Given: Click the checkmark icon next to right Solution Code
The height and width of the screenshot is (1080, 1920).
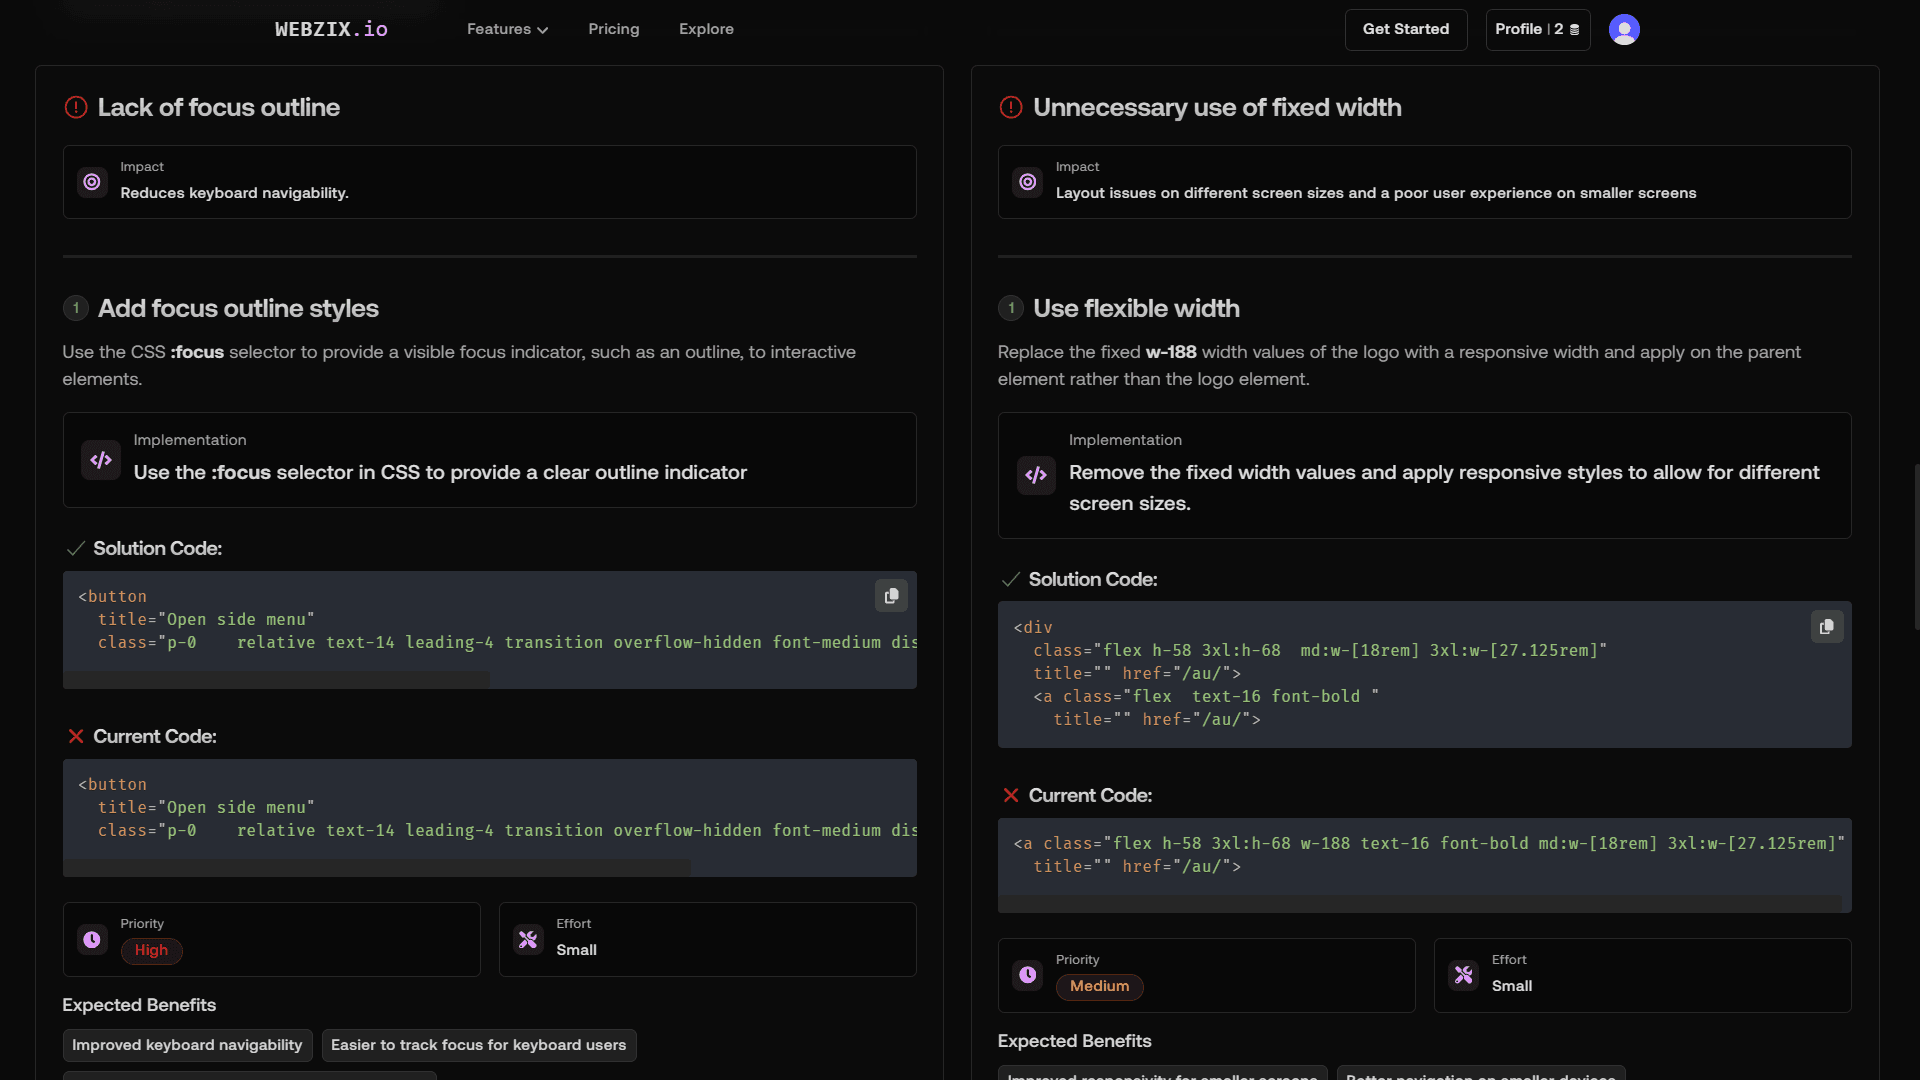Looking at the screenshot, I should point(1011,580).
